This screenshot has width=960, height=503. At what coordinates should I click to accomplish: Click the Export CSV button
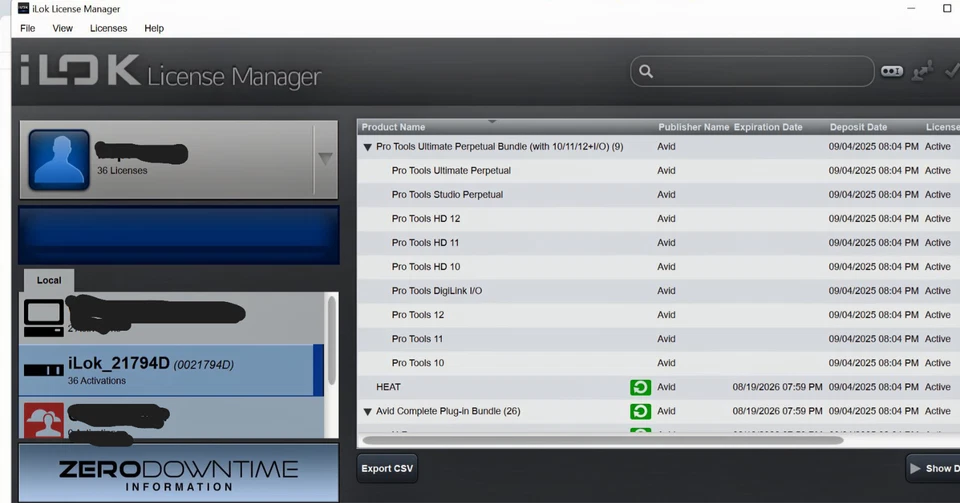pos(387,469)
